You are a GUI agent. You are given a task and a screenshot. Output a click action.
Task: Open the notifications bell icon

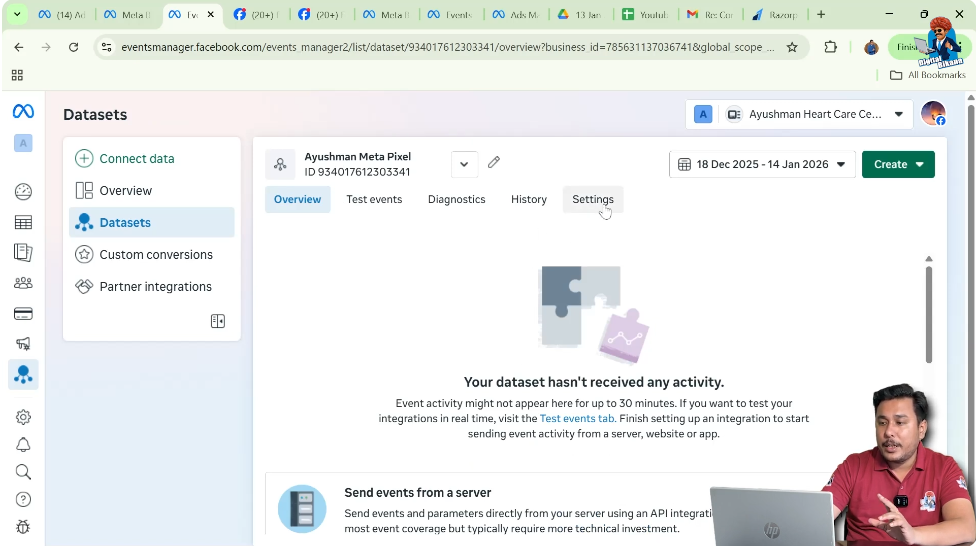pos(23,445)
